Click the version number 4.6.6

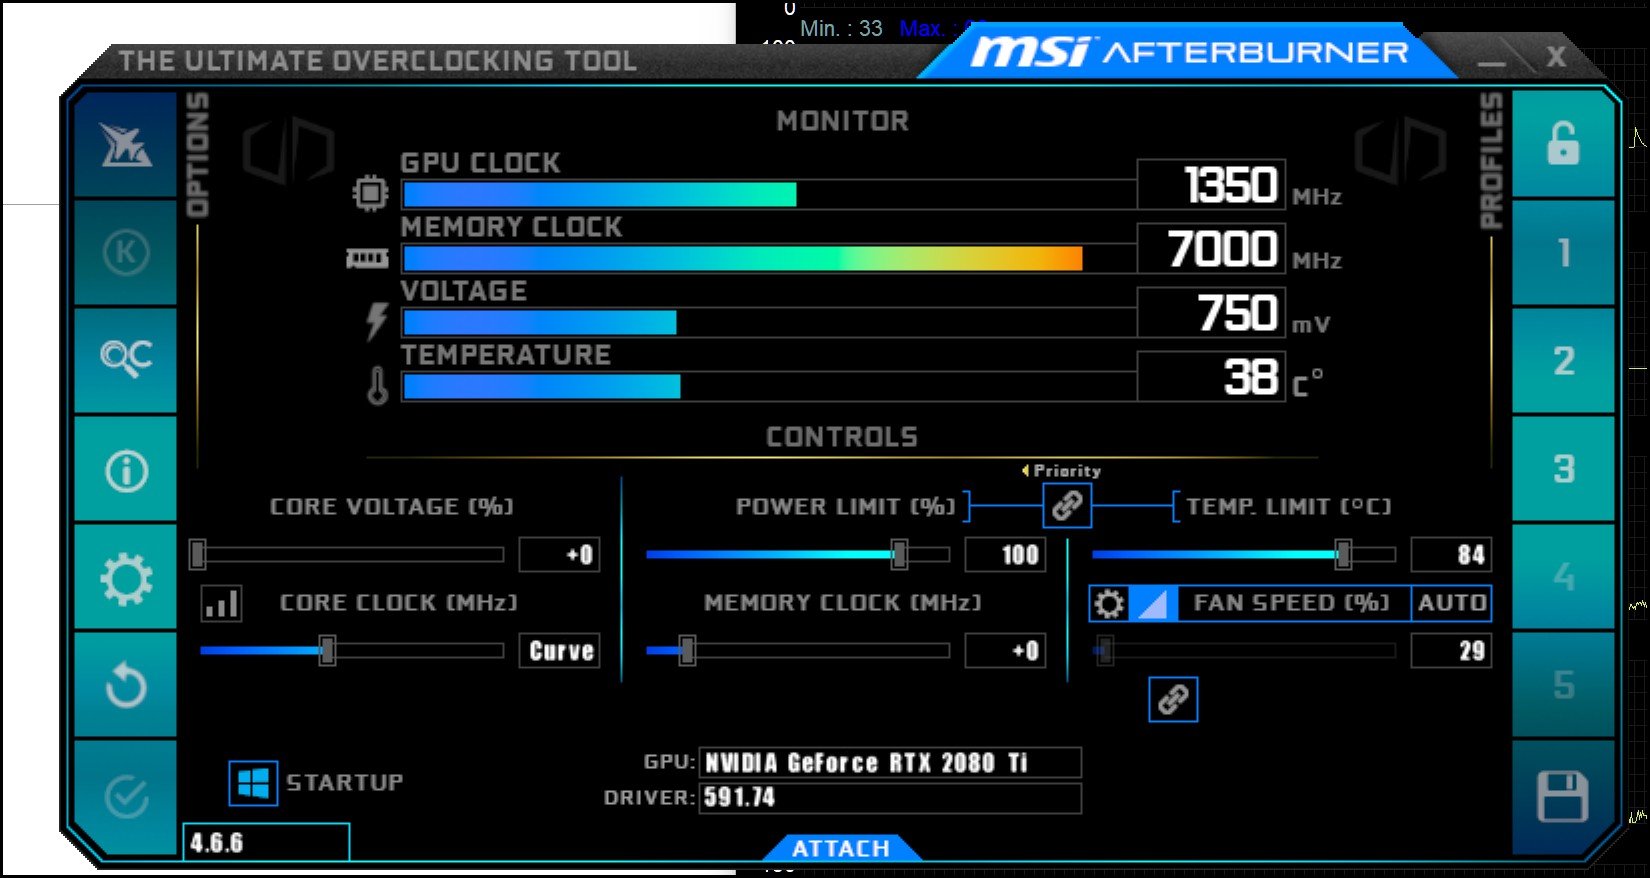click(266, 842)
